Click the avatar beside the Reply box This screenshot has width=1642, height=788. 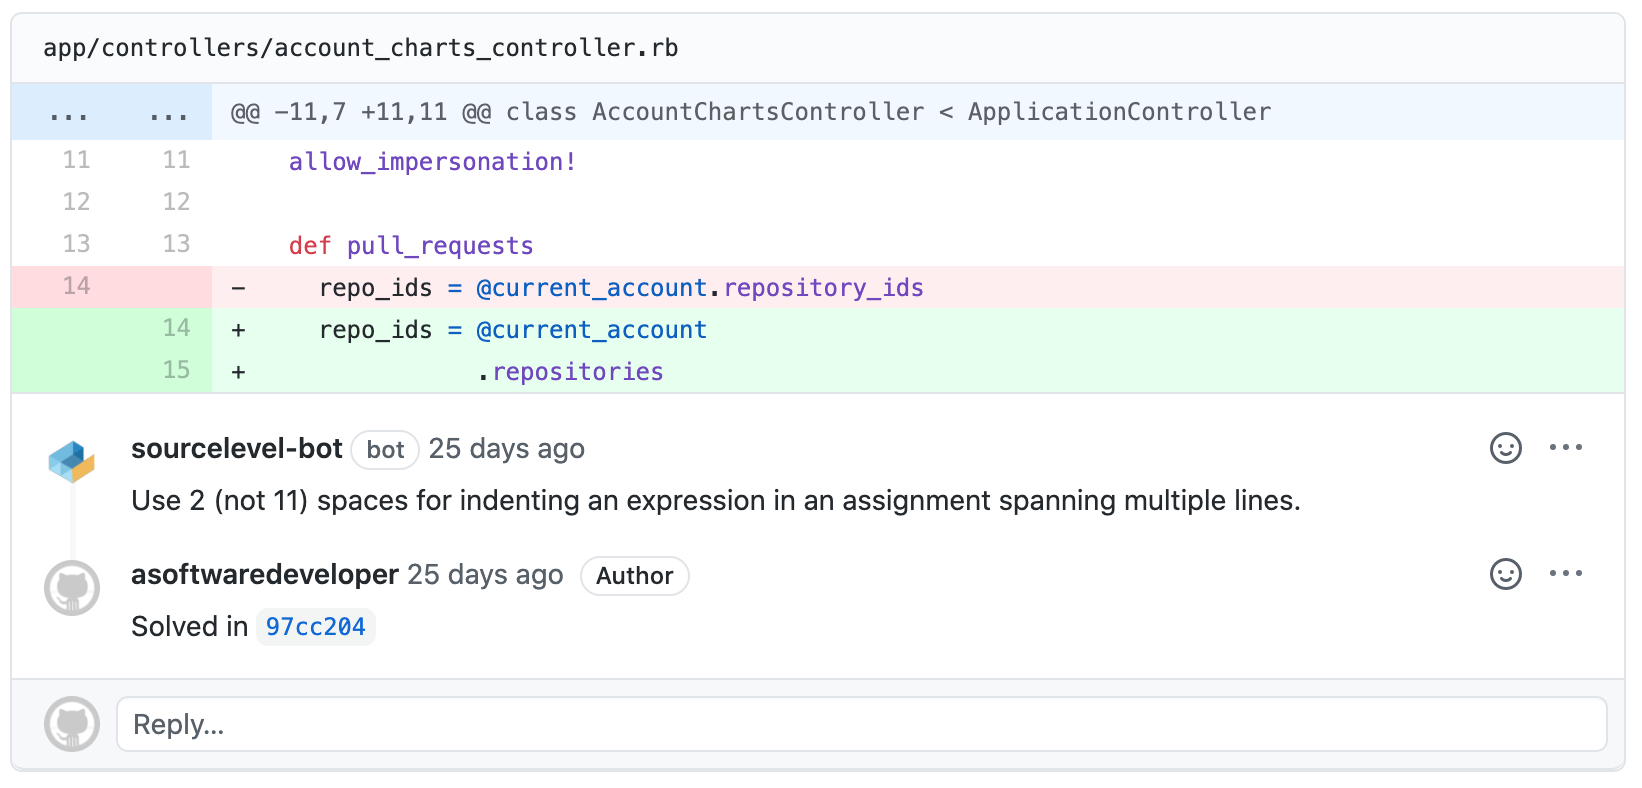point(72,724)
